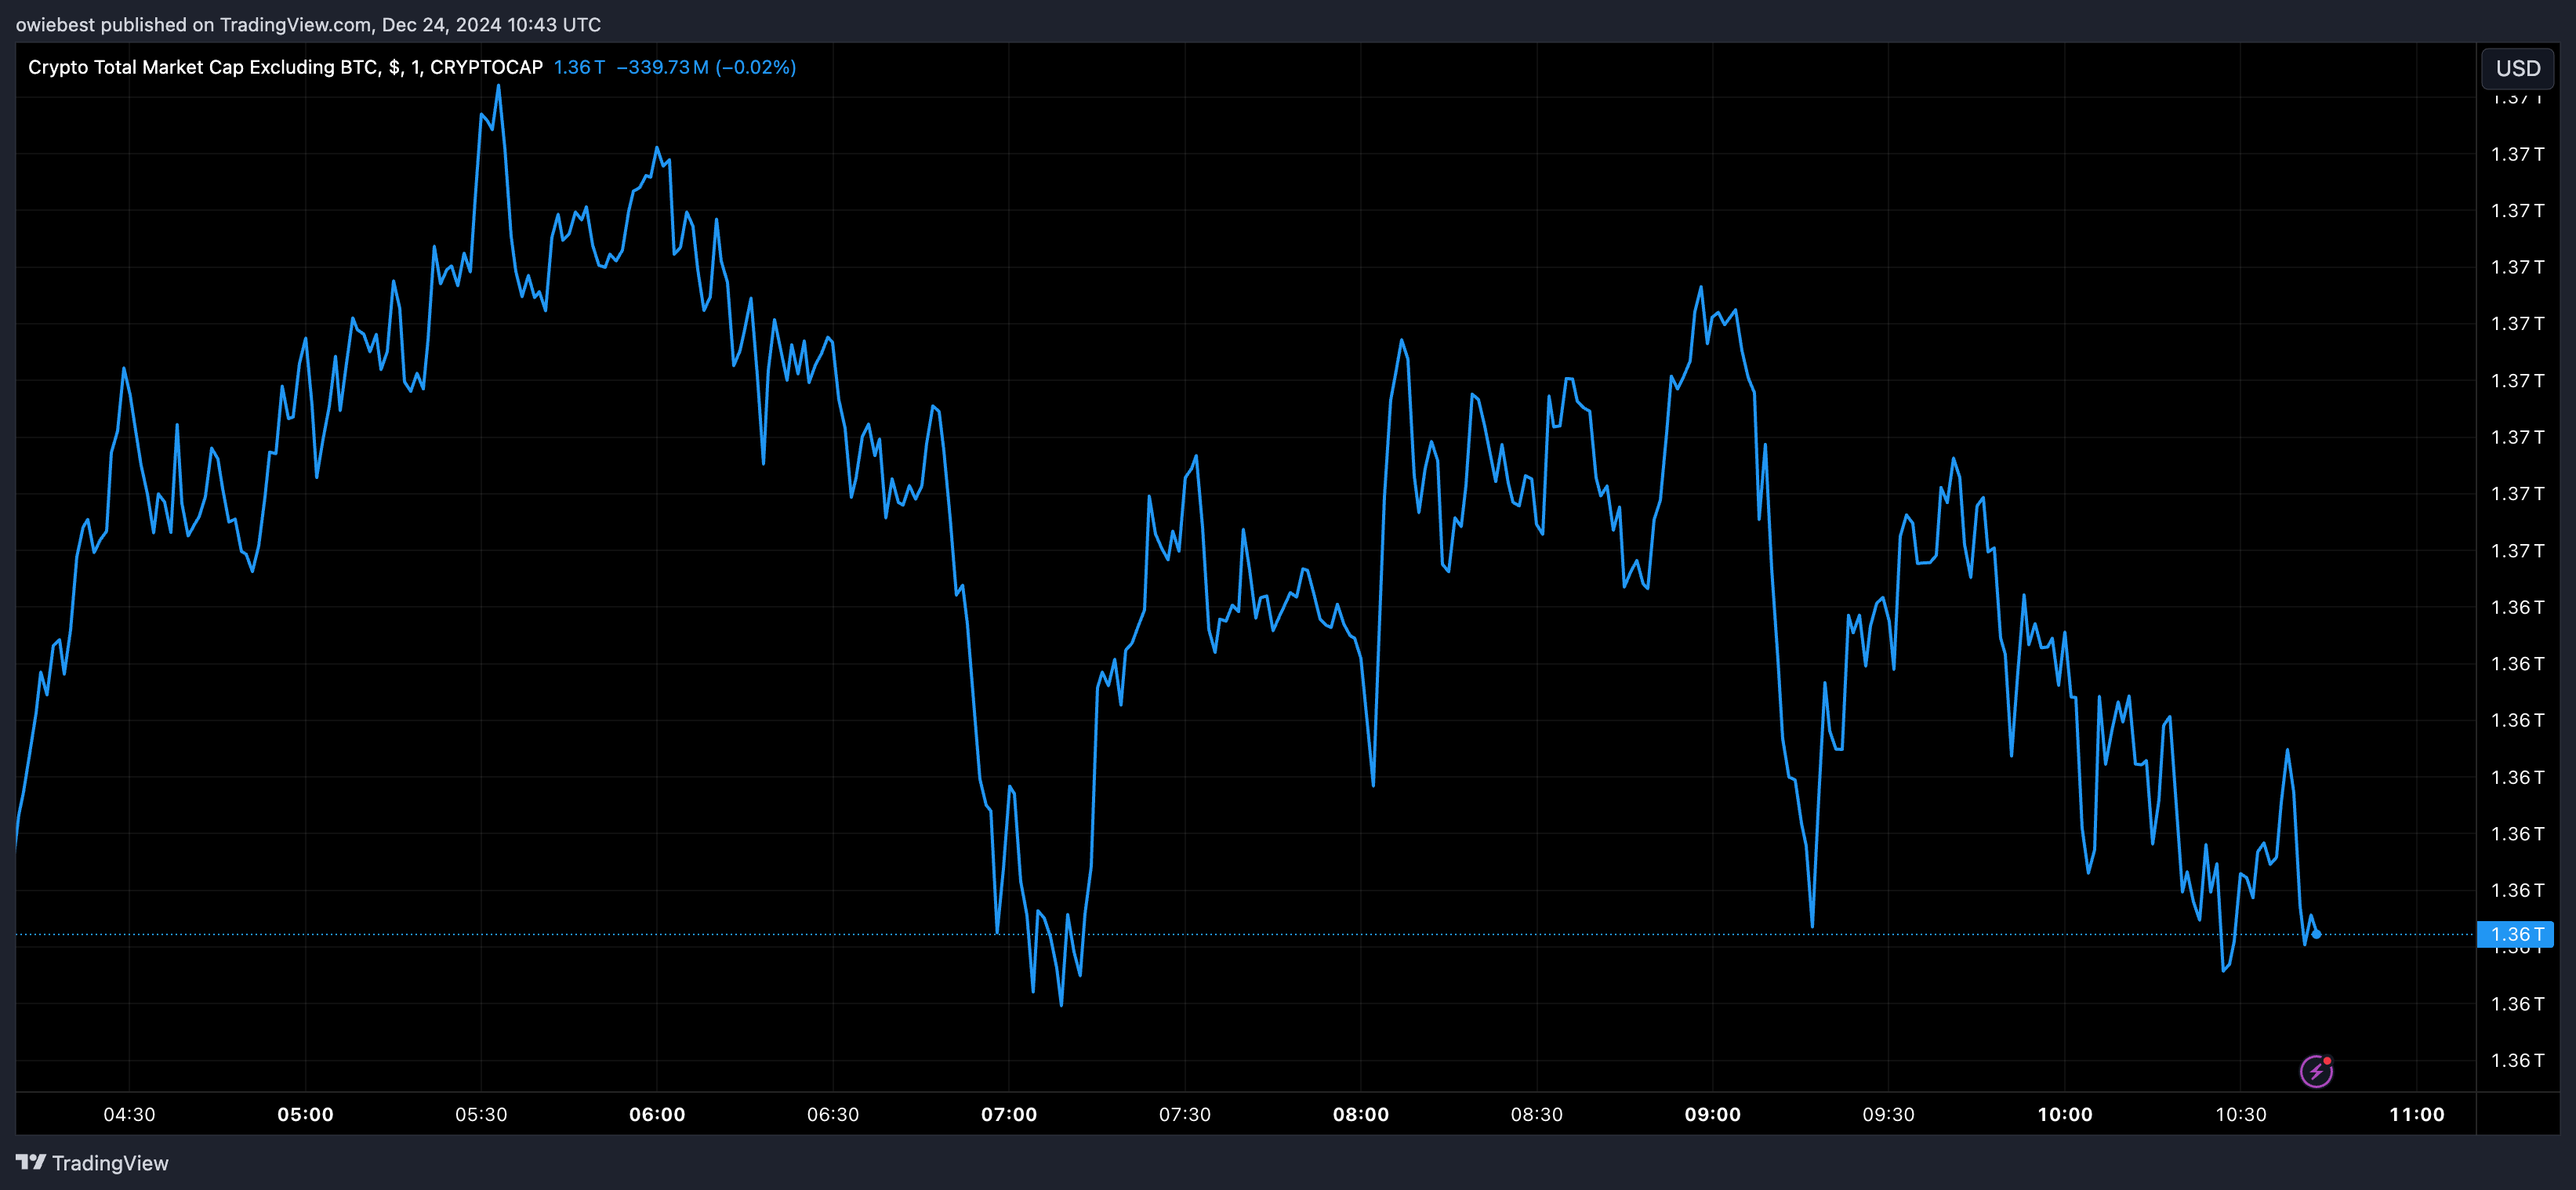Screen dimensions: 2576x1190
Task: Click the 05:30 time axis label
Action: (x=481, y=1114)
